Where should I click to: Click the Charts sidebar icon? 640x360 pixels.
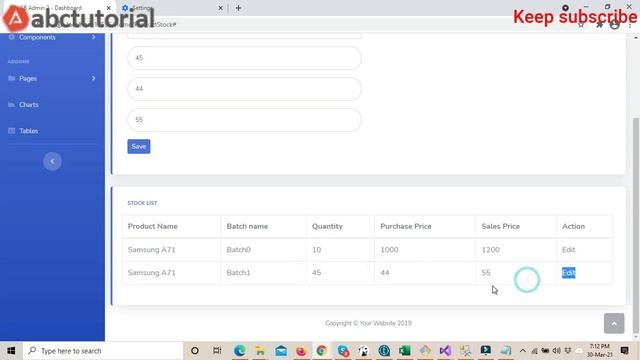(x=11, y=104)
